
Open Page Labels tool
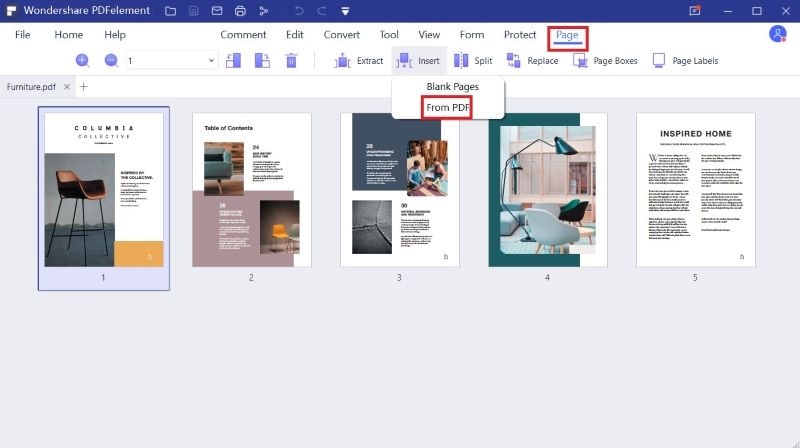click(685, 61)
